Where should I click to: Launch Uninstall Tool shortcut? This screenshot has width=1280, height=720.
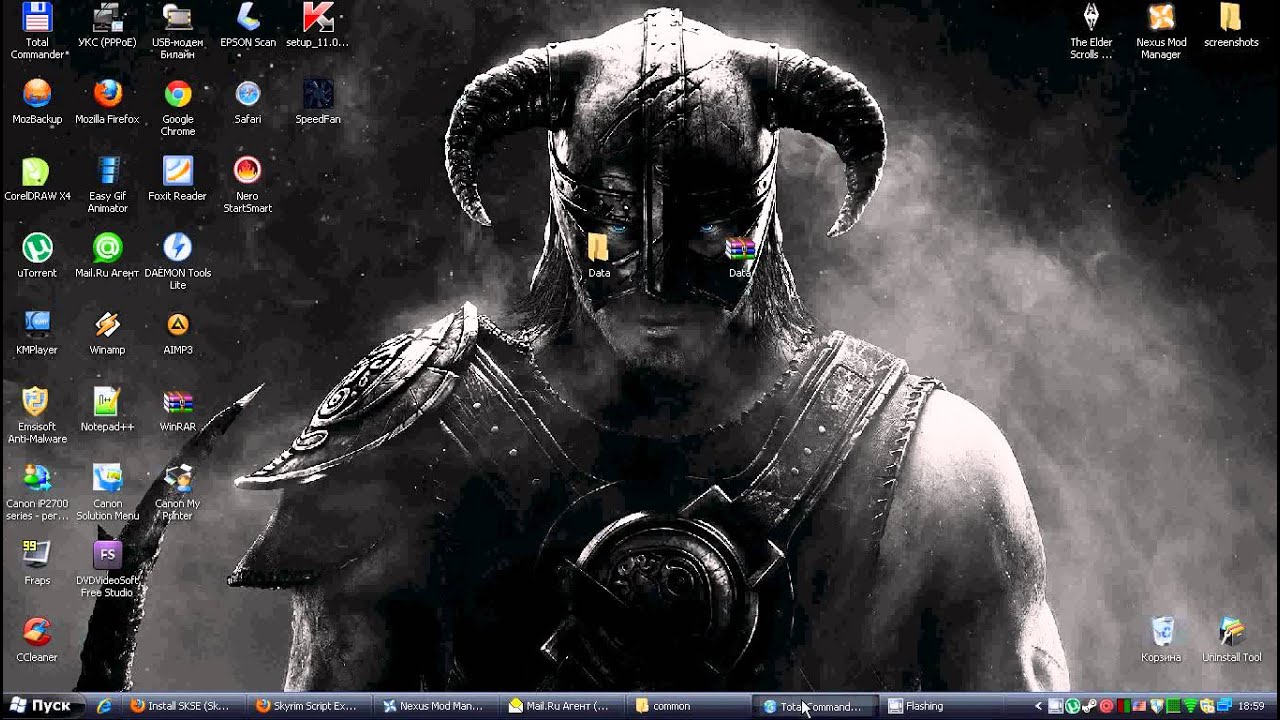coord(1231,640)
